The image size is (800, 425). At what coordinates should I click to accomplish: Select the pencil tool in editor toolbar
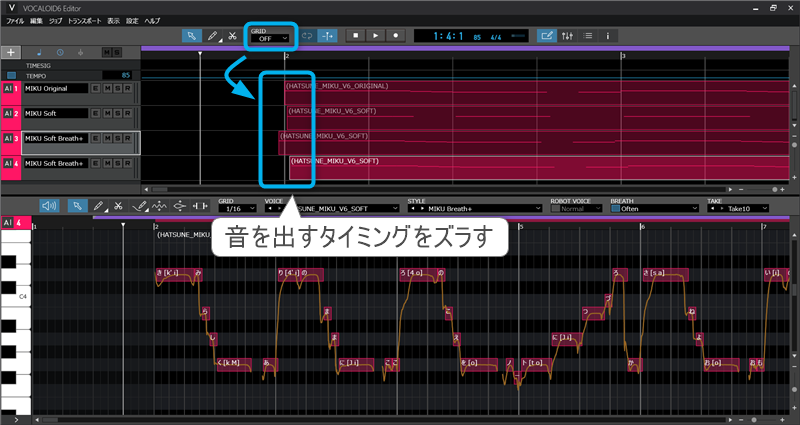[98, 206]
